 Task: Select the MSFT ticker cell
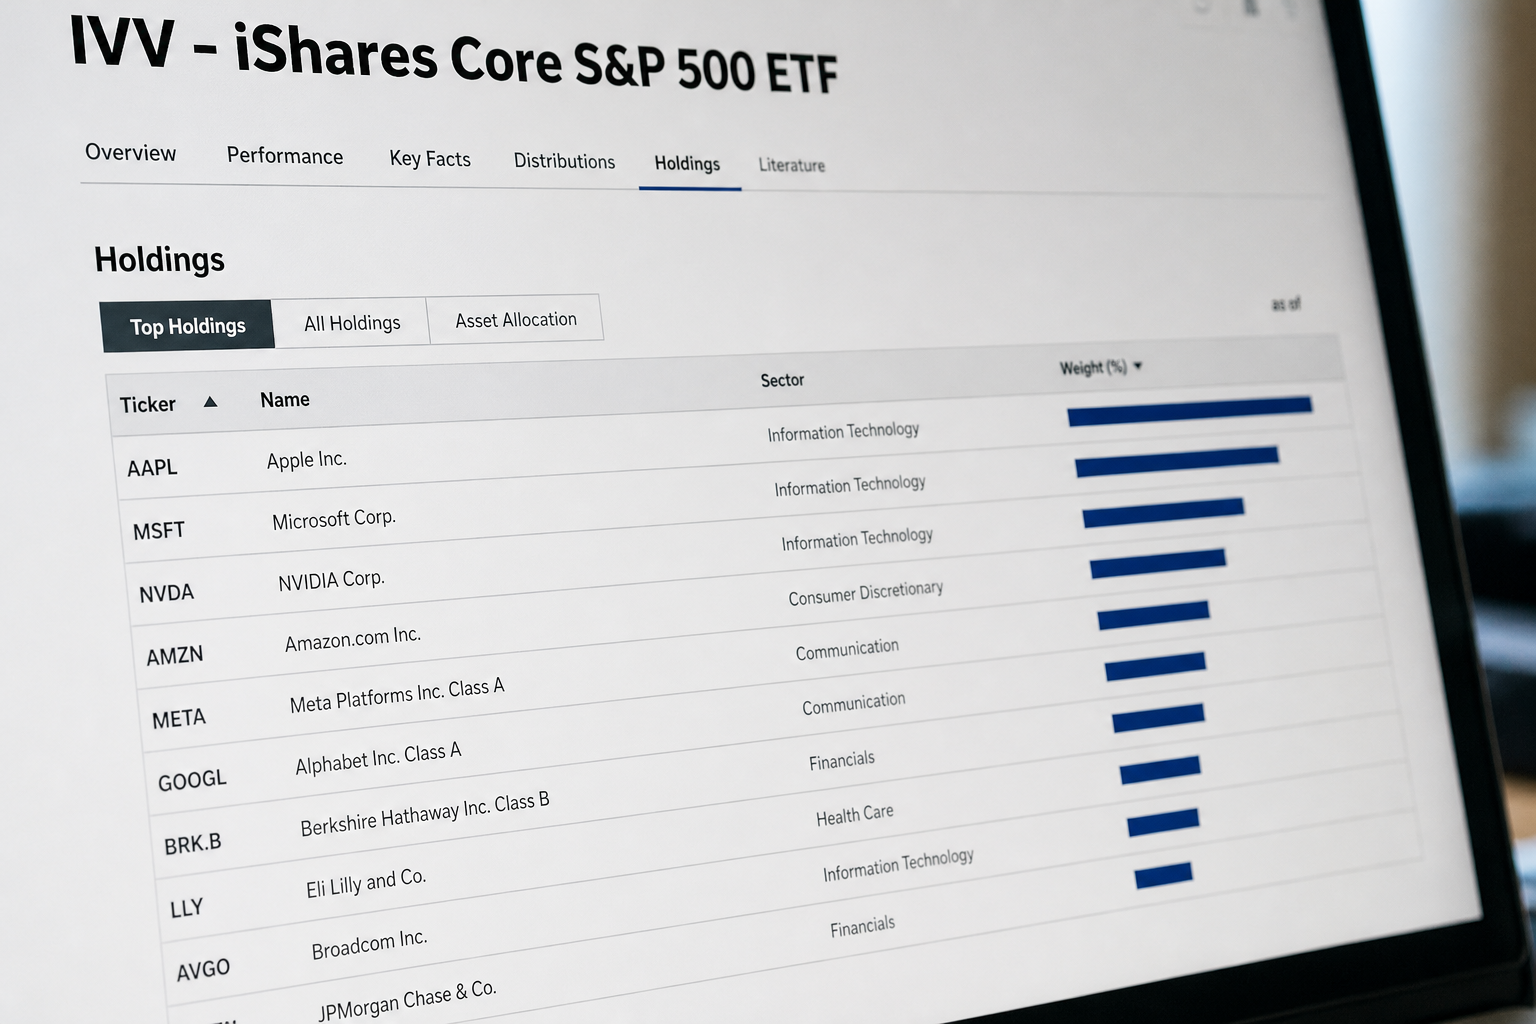coord(159,531)
